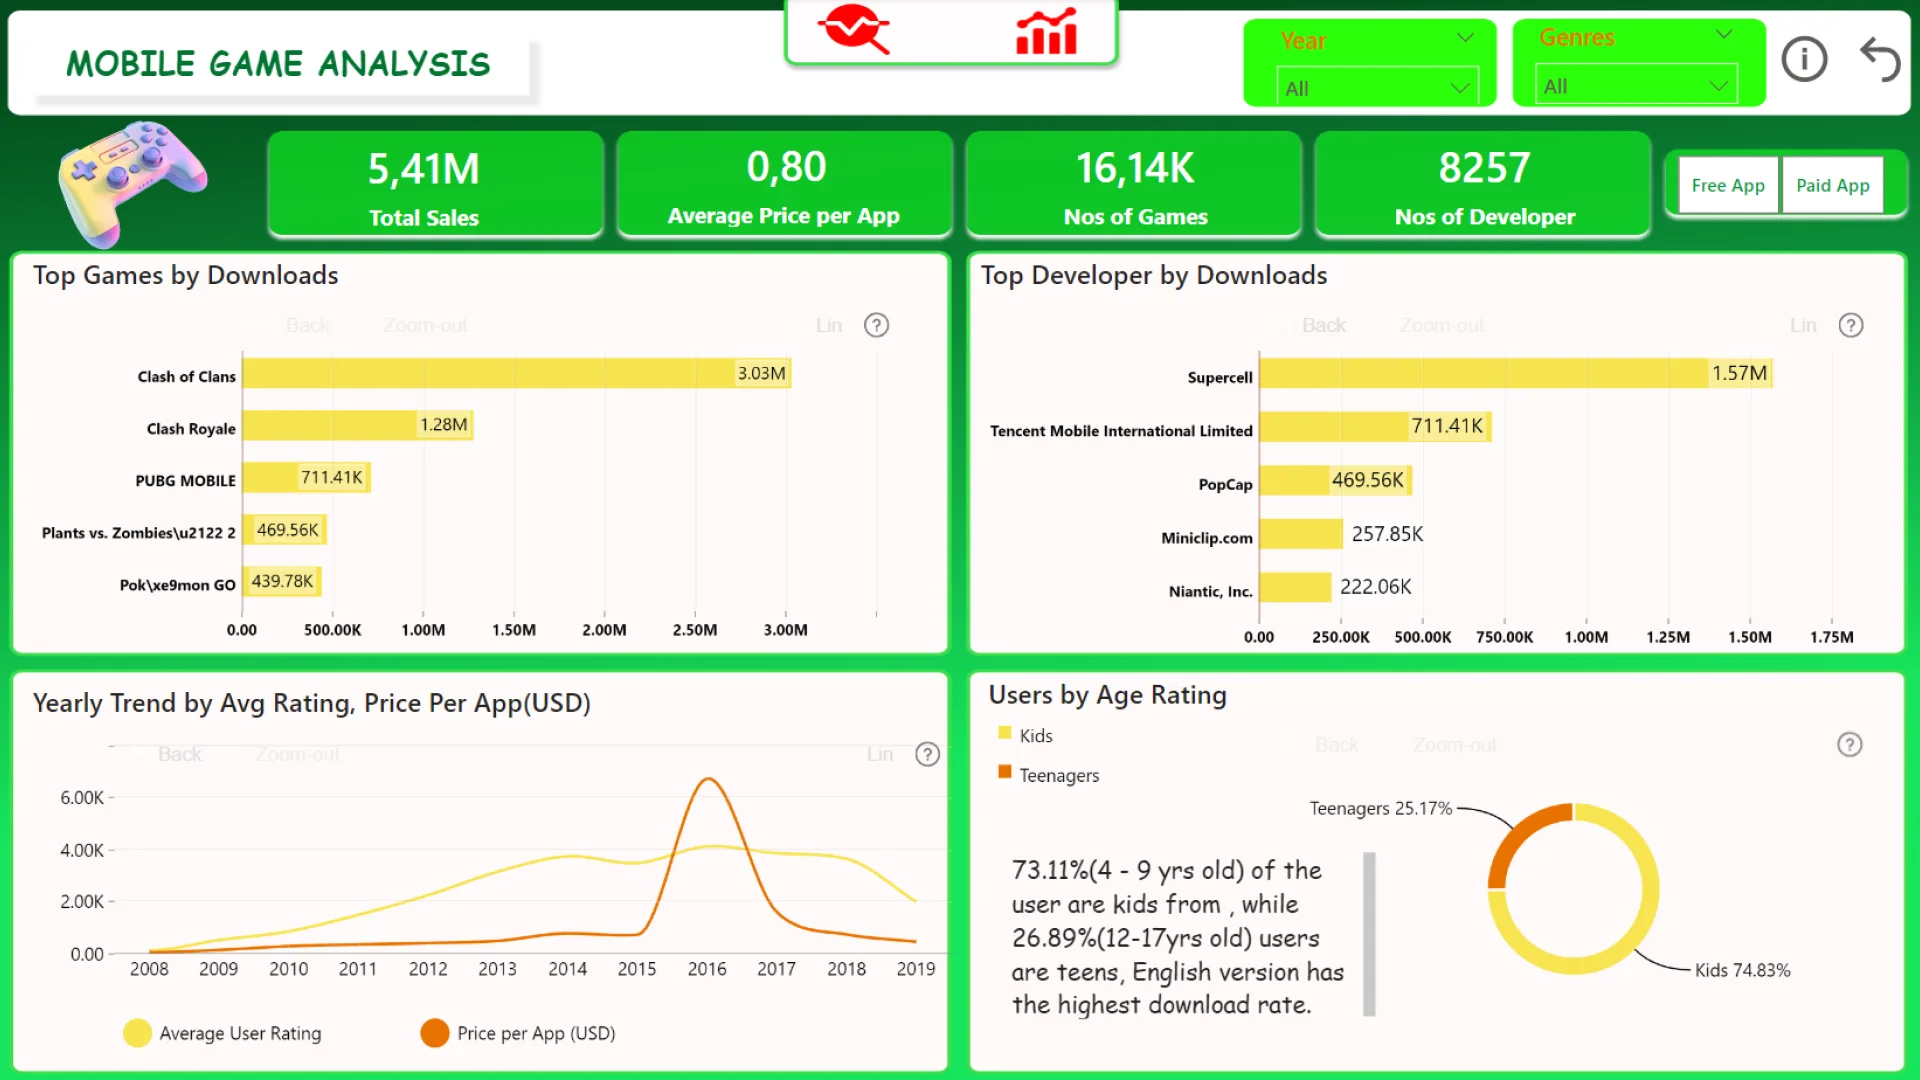
Task: Toggle Lin scale on Yearly Trend chart
Action: 880,754
